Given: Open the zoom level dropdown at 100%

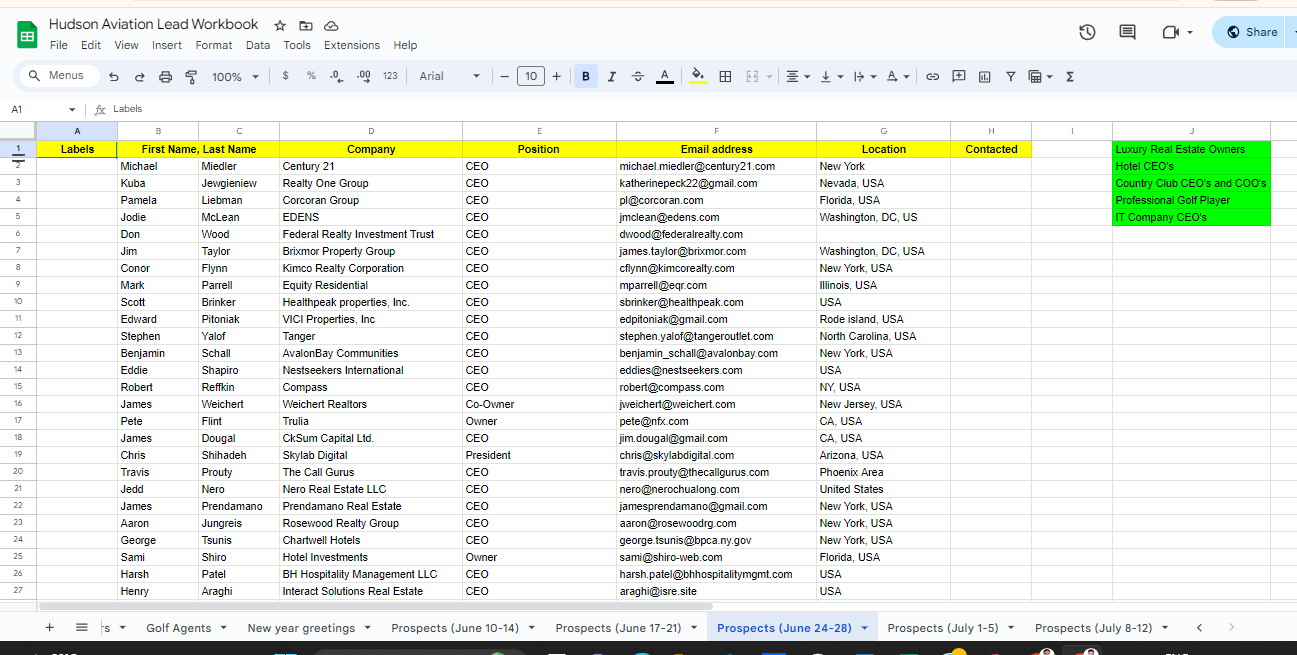Looking at the screenshot, I should (x=235, y=76).
